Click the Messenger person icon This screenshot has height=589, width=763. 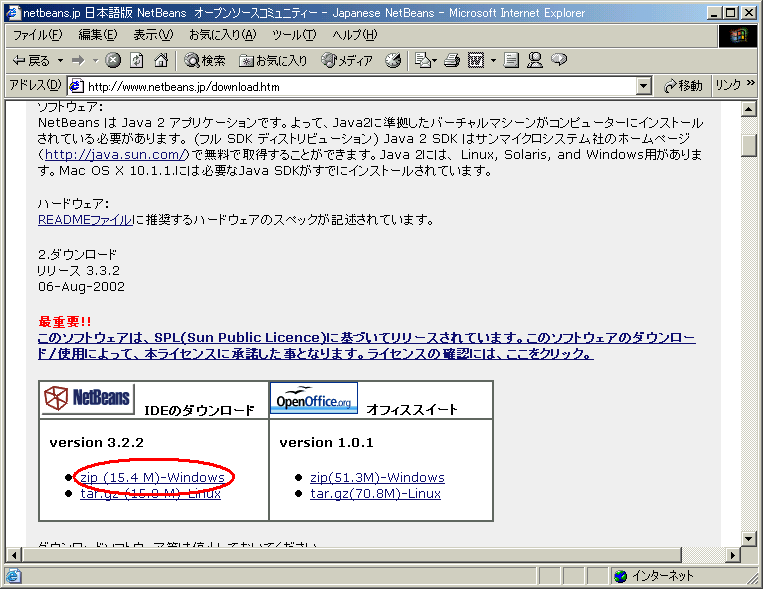click(535, 60)
